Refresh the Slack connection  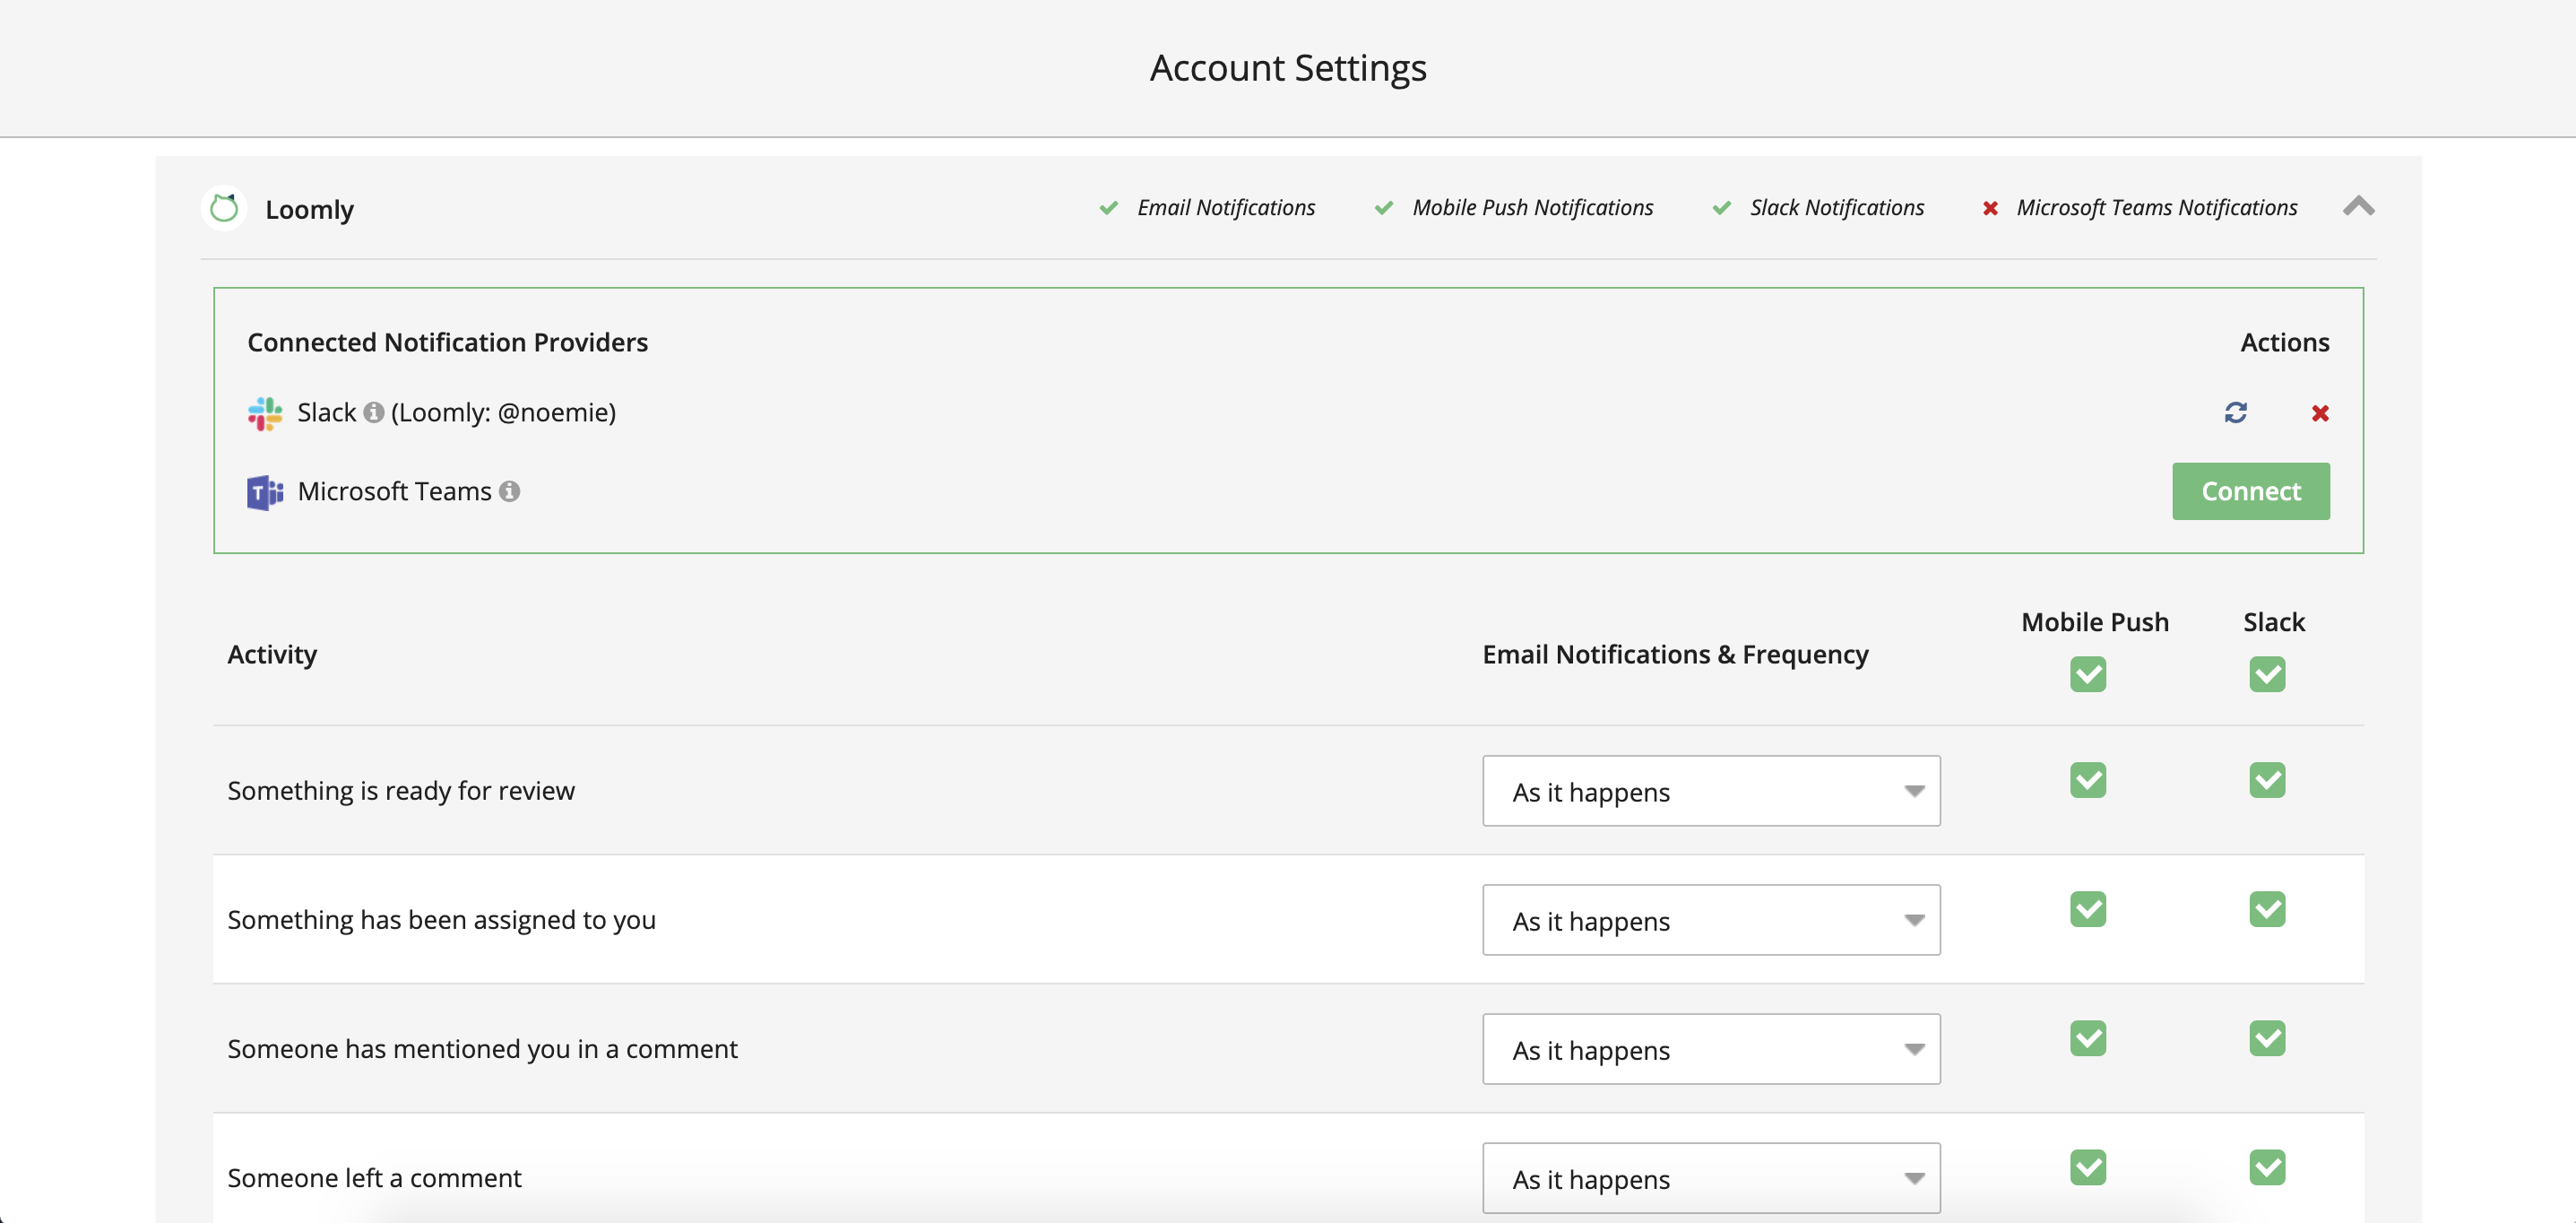point(2237,412)
